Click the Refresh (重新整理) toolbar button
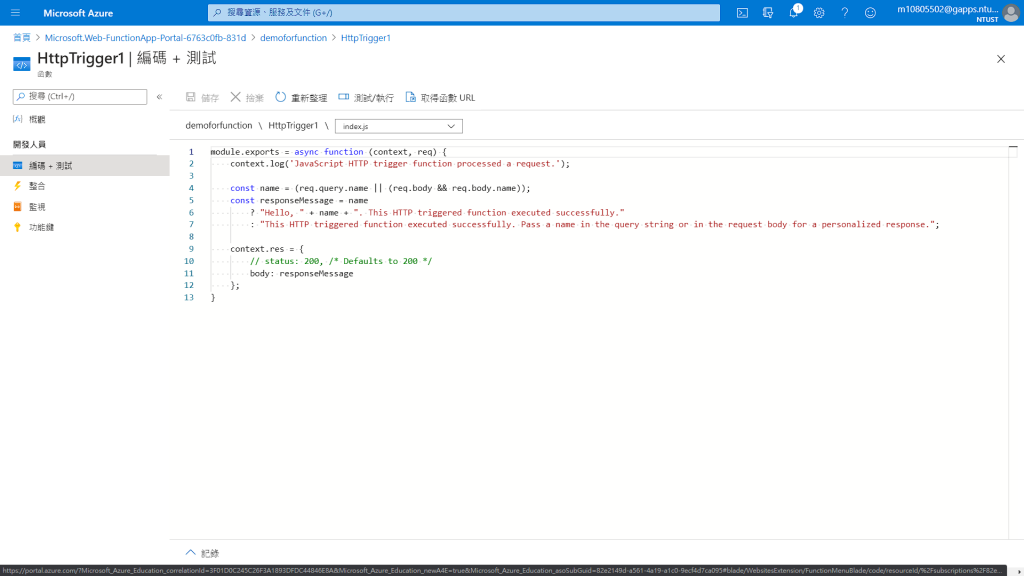This screenshot has height=576, width=1024. tap(301, 97)
